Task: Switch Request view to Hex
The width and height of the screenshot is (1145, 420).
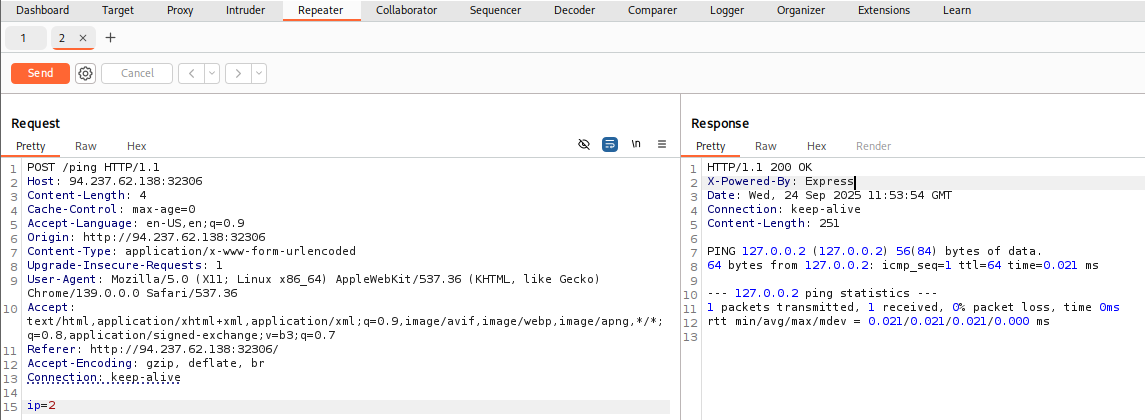Action: coord(136,146)
